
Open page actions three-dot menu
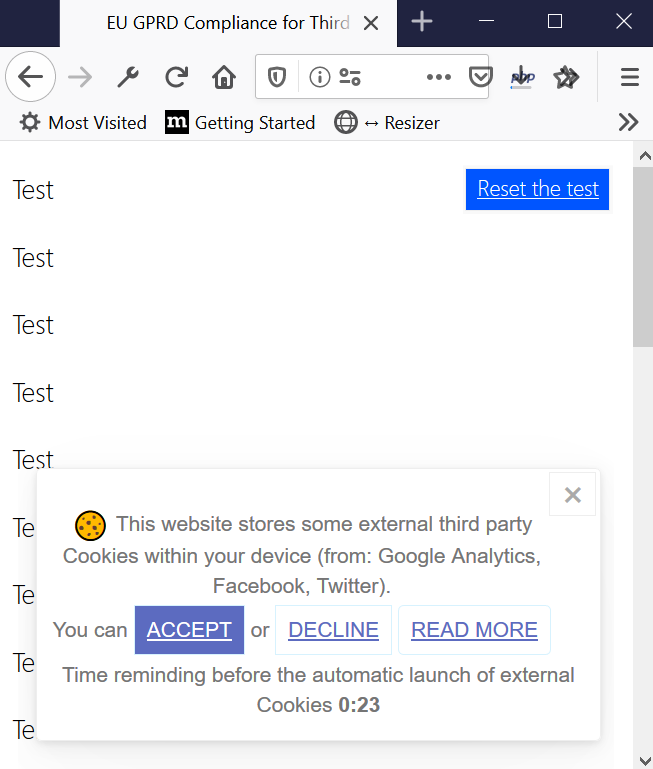(x=439, y=77)
